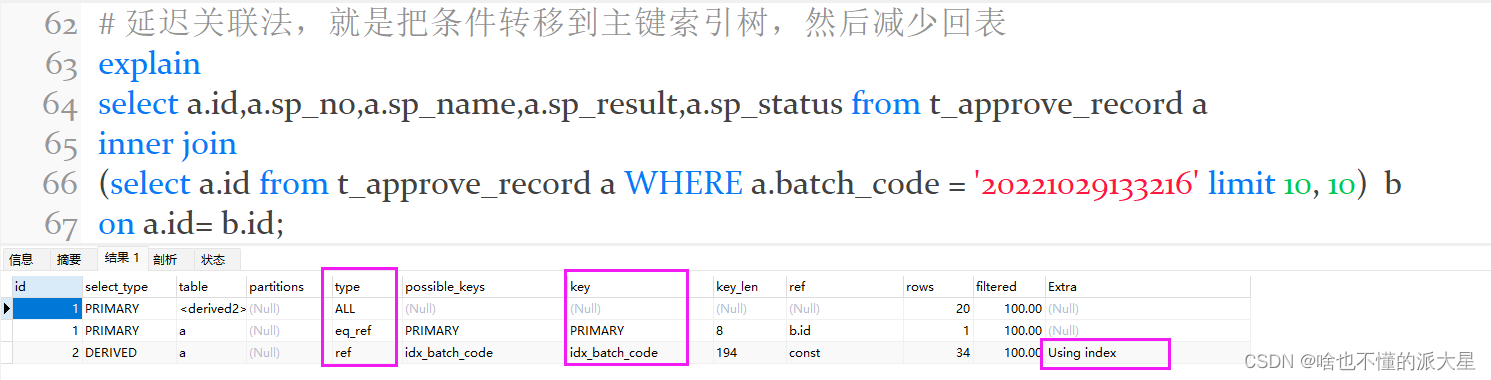Click line number 62 in the editor

(x=60, y=25)
